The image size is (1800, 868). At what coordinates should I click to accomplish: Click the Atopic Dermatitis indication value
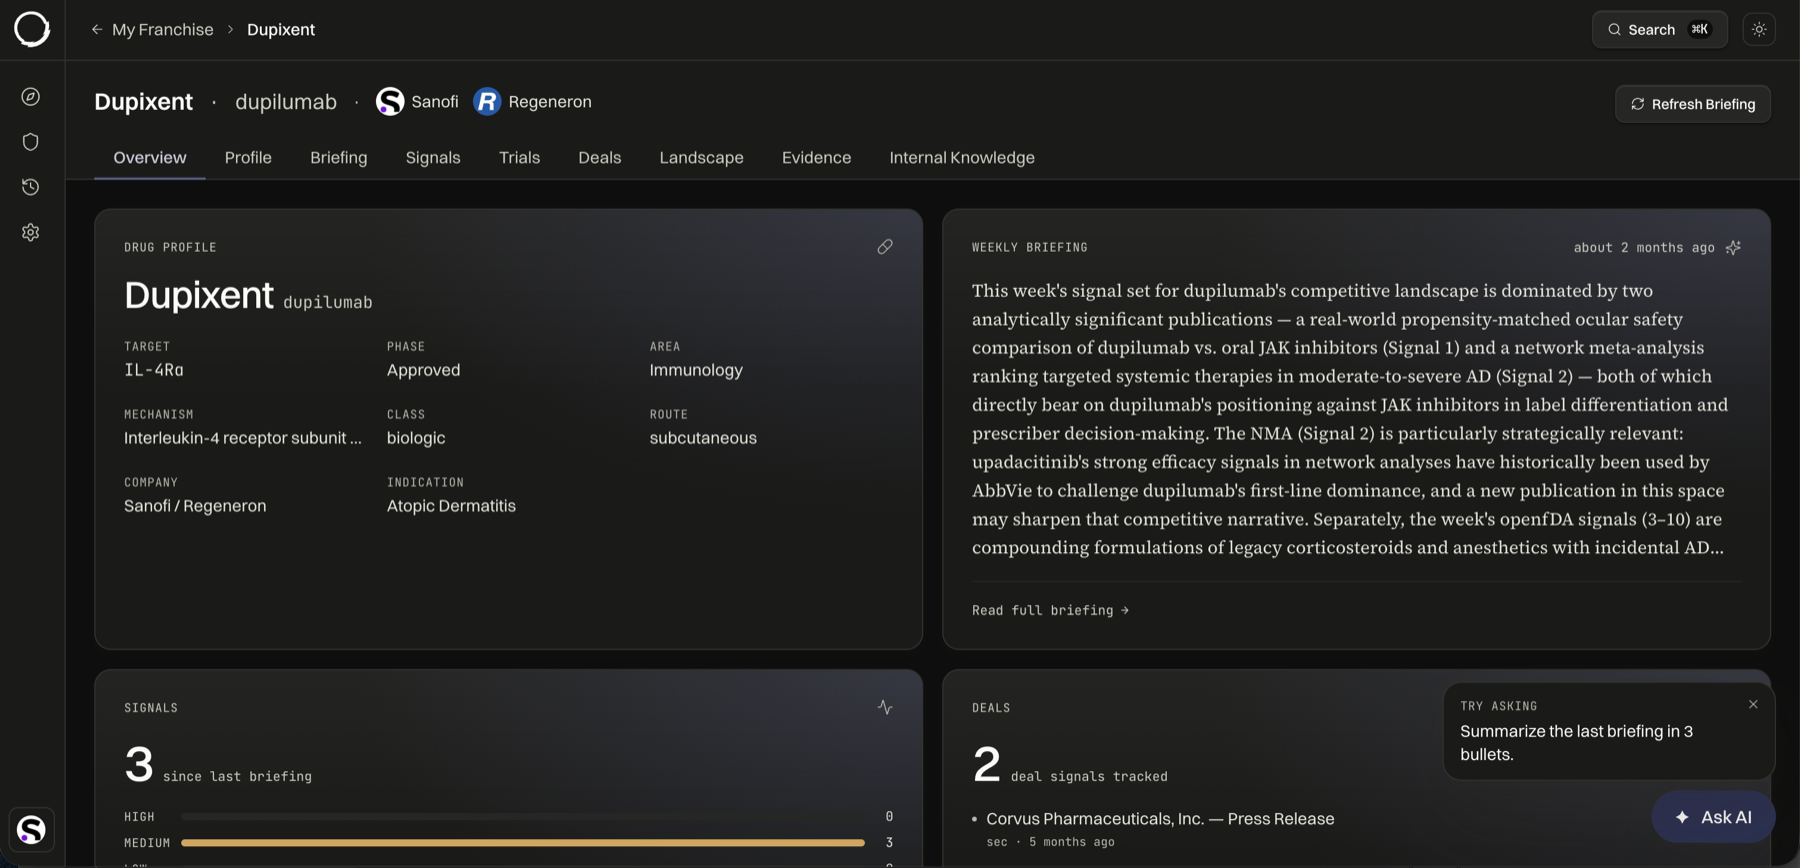pos(451,506)
